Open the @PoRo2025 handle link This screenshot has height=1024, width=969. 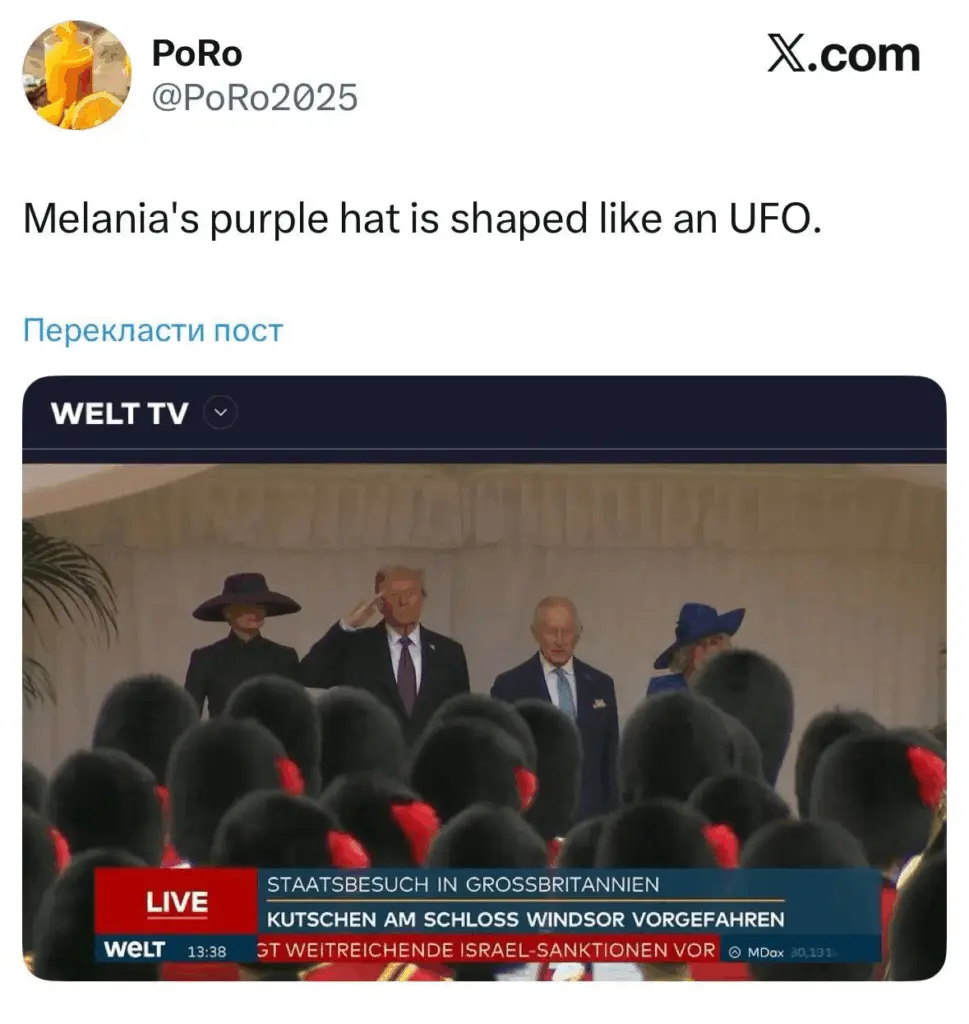tap(255, 98)
